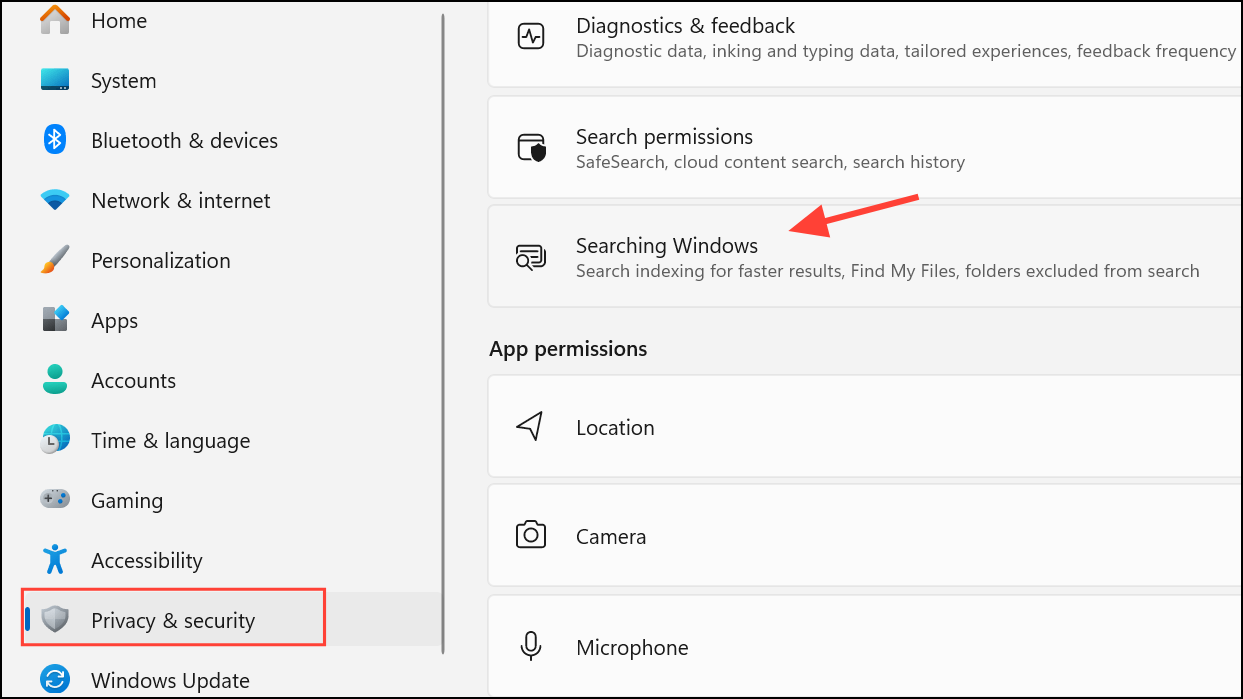Select the System icon in the sidebar
1243x699 pixels.
(54, 80)
